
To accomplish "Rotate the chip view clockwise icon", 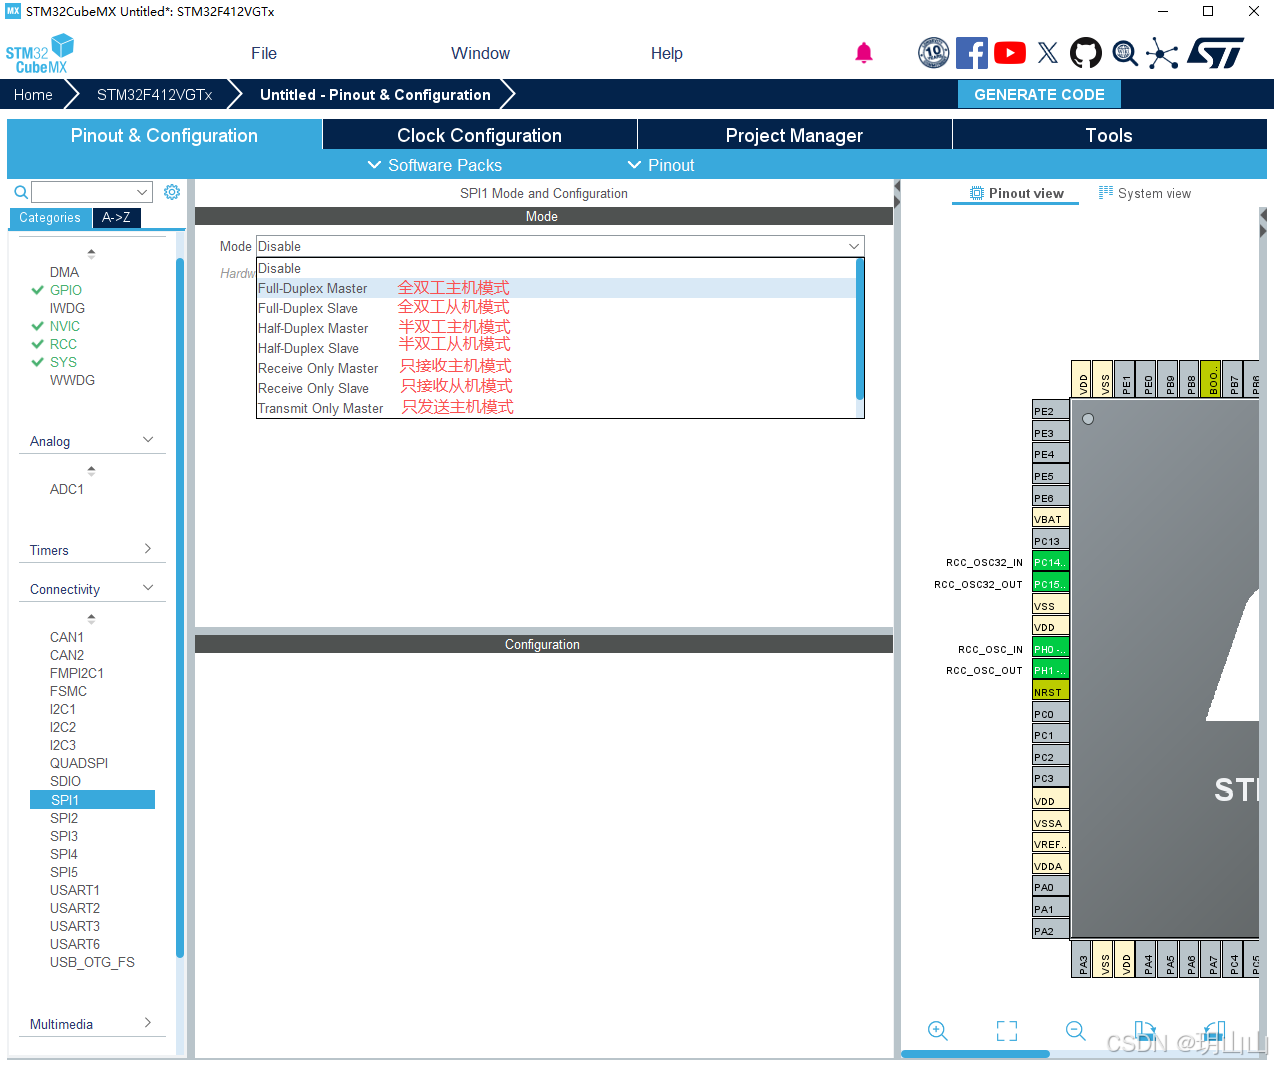I will pos(1145,1031).
